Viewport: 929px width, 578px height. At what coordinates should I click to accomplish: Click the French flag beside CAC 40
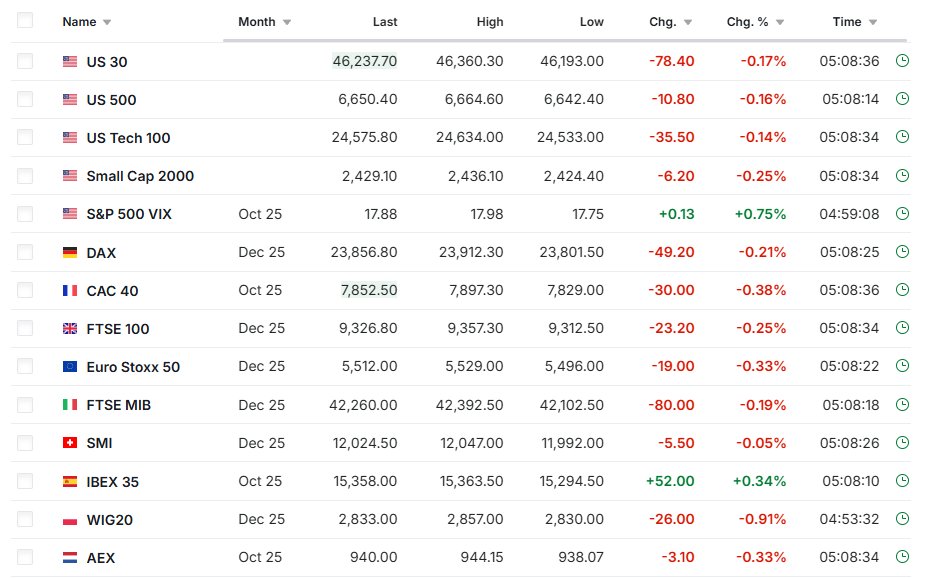(70, 290)
